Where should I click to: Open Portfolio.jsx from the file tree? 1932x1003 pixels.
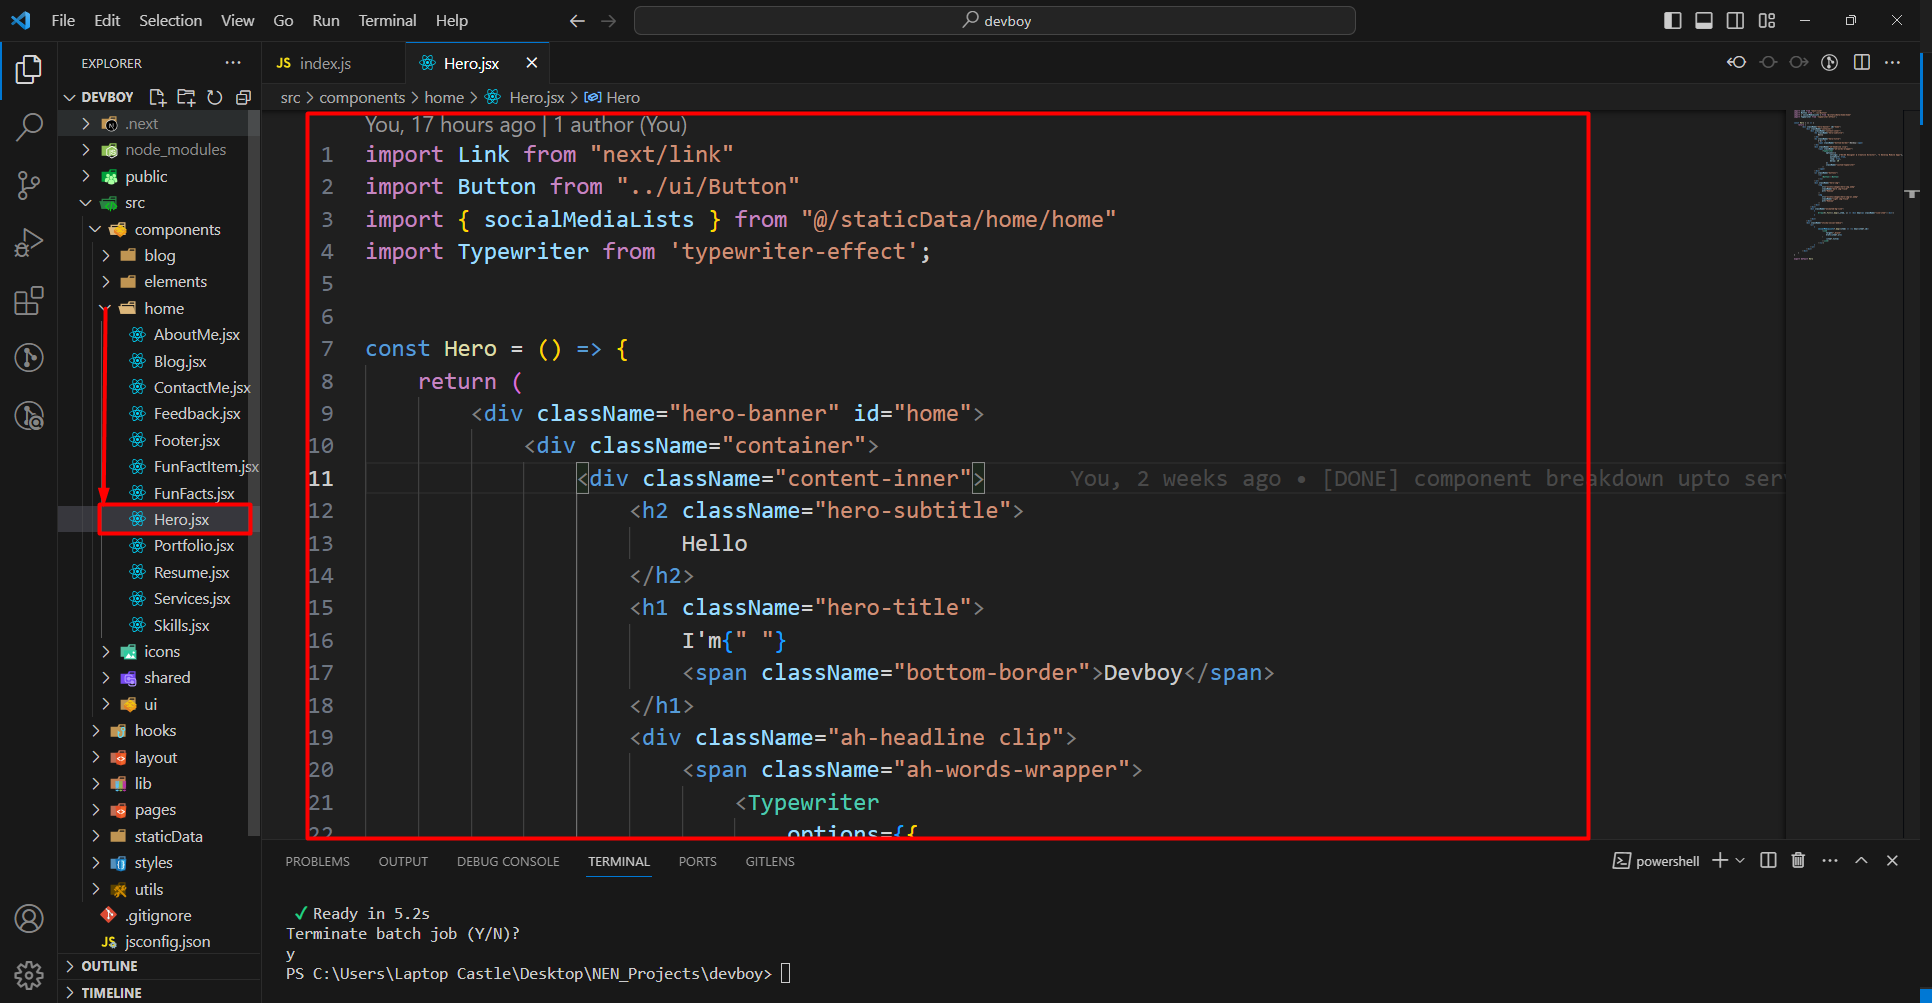coord(193,546)
